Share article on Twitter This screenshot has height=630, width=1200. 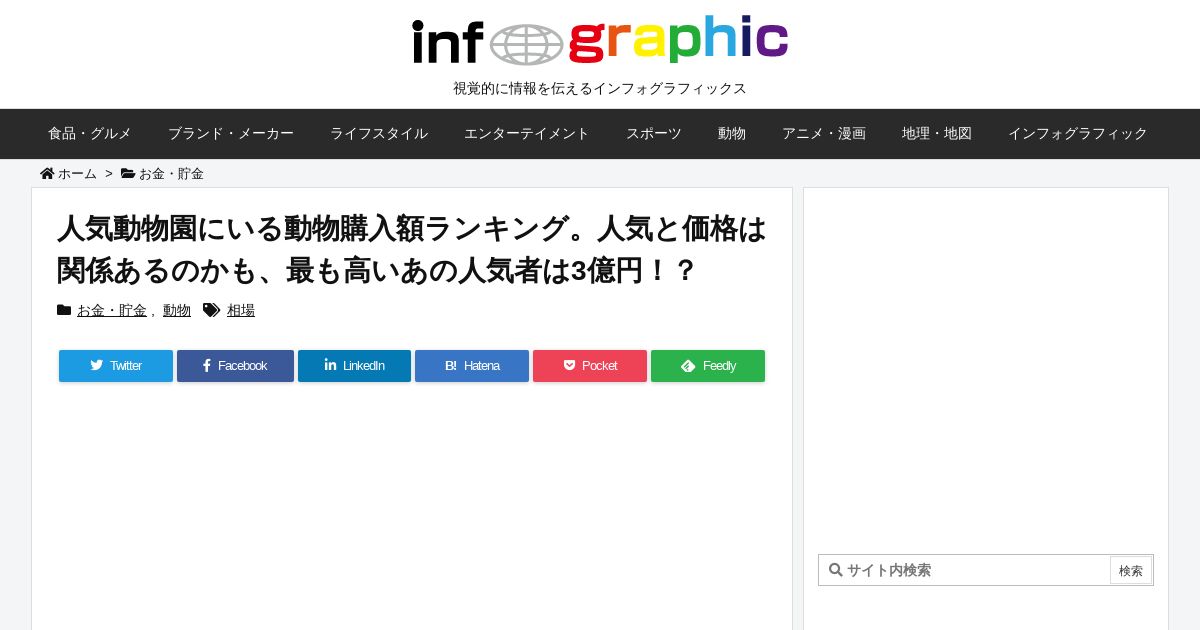(116, 366)
